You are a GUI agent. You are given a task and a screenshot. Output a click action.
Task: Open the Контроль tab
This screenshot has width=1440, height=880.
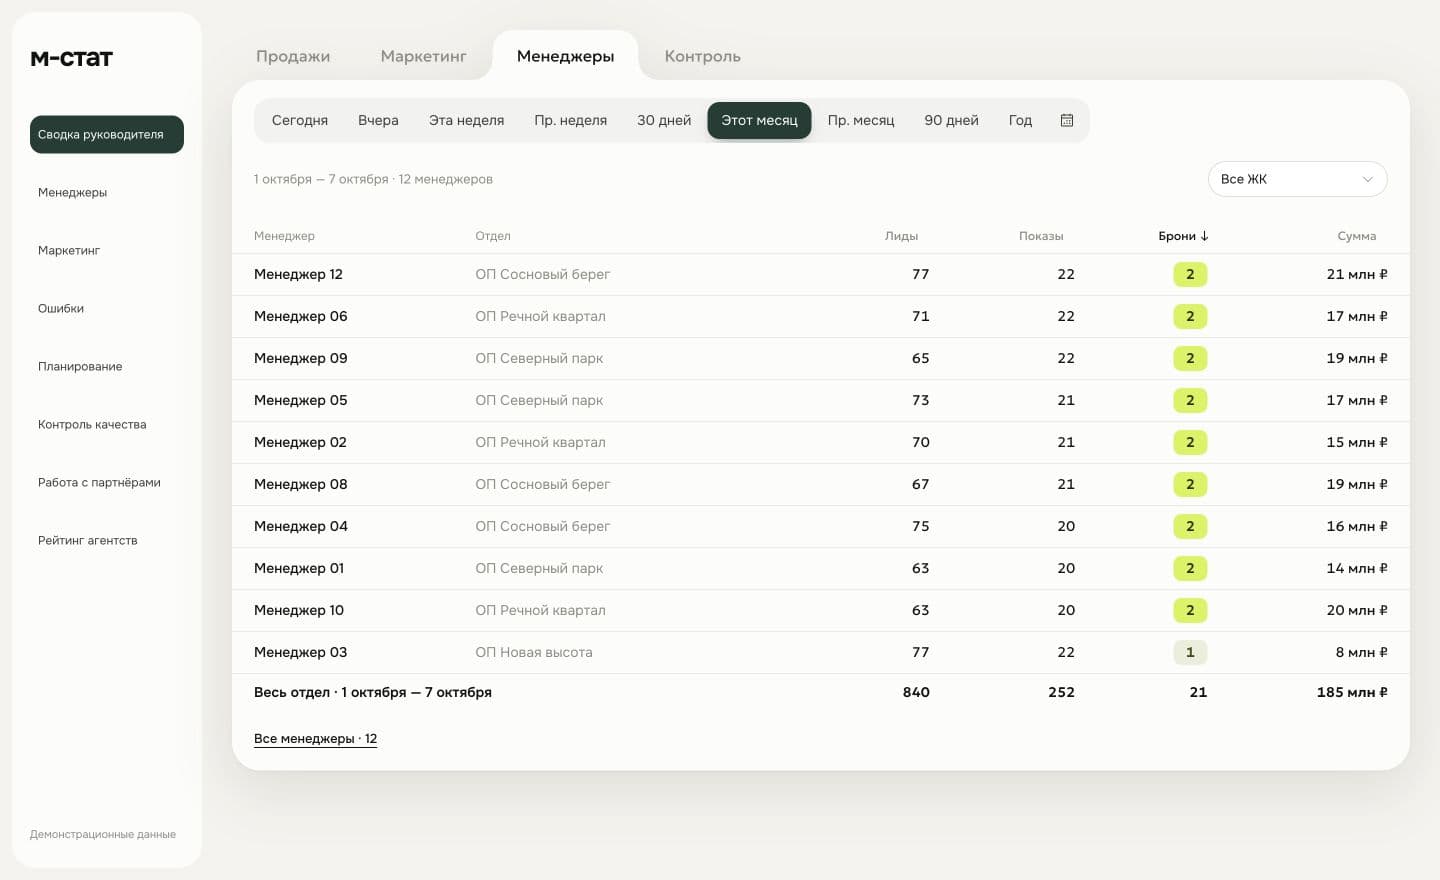click(702, 56)
